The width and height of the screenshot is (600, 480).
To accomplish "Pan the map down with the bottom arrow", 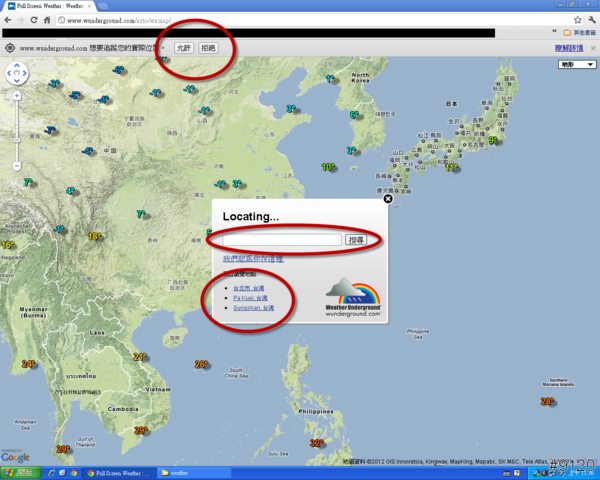I will pyautogui.click(x=16, y=80).
